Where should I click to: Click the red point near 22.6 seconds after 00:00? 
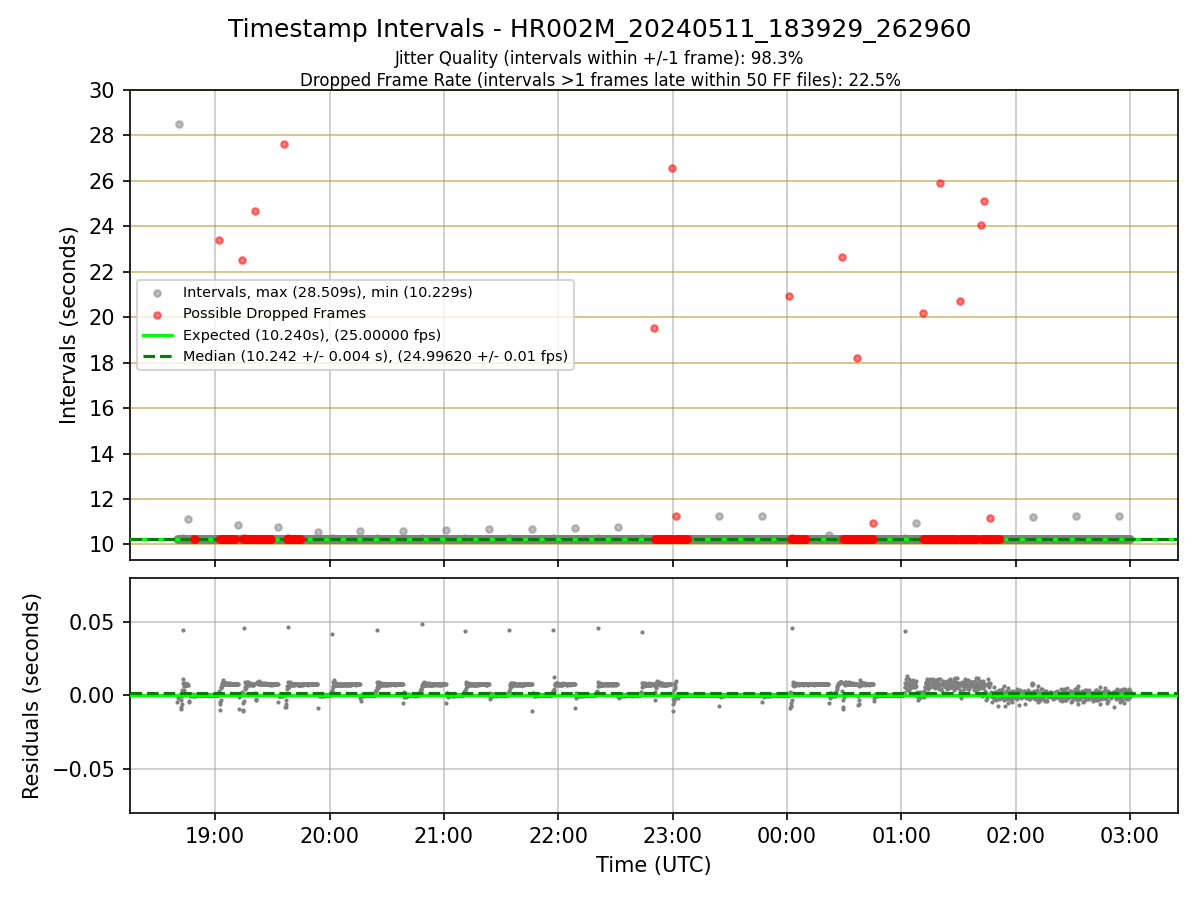842,257
